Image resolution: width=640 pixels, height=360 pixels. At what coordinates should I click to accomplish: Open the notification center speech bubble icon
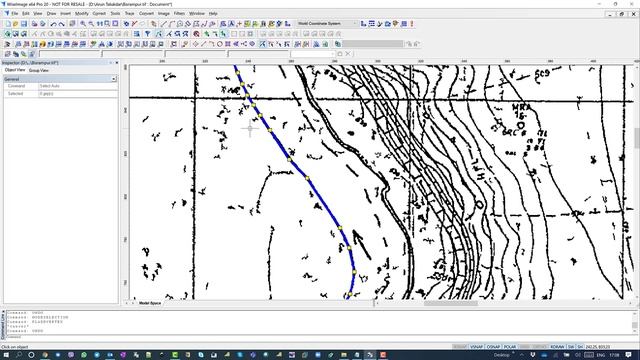(x=629, y=355)
